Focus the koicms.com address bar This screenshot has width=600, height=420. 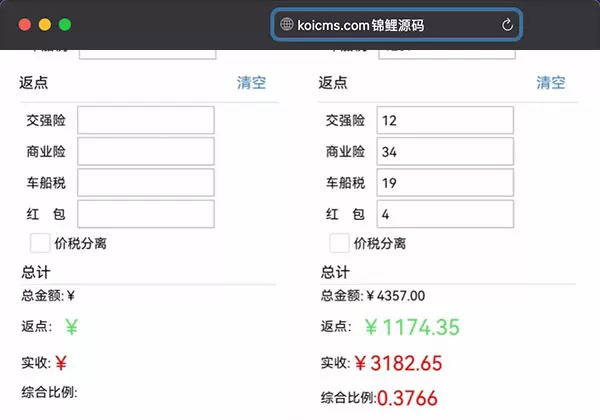[397, 25]
